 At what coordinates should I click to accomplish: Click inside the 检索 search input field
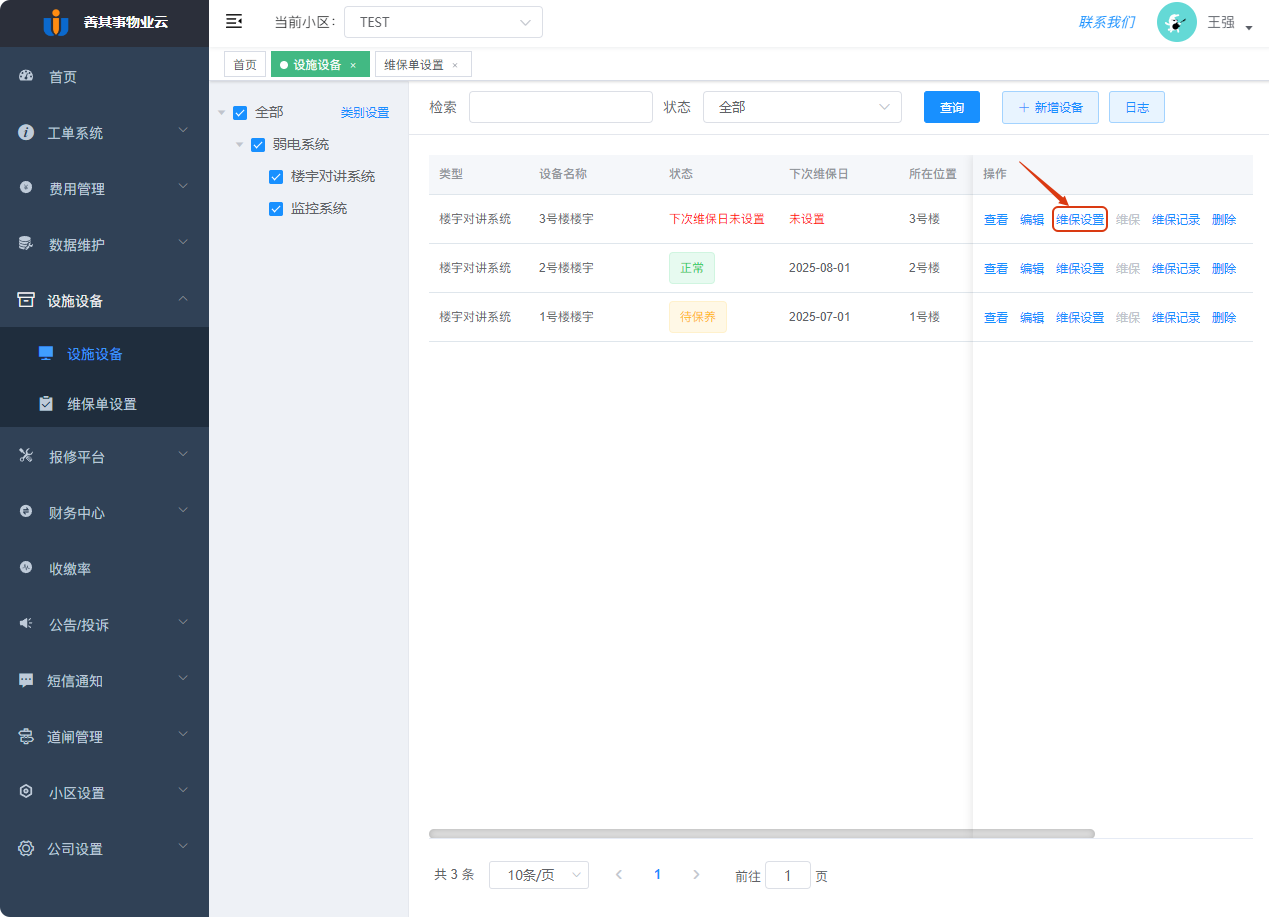[560, 106]
